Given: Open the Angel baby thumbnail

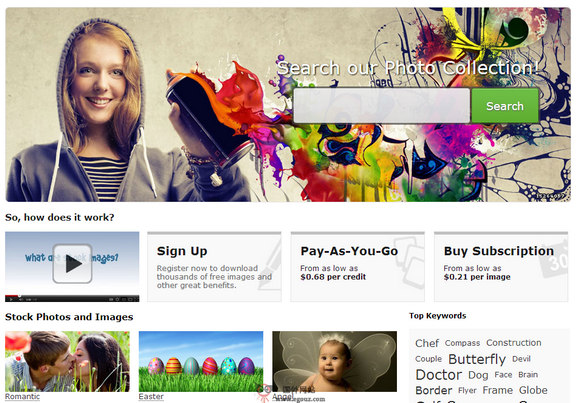Looking at the screenshot, I should [334, 361].
